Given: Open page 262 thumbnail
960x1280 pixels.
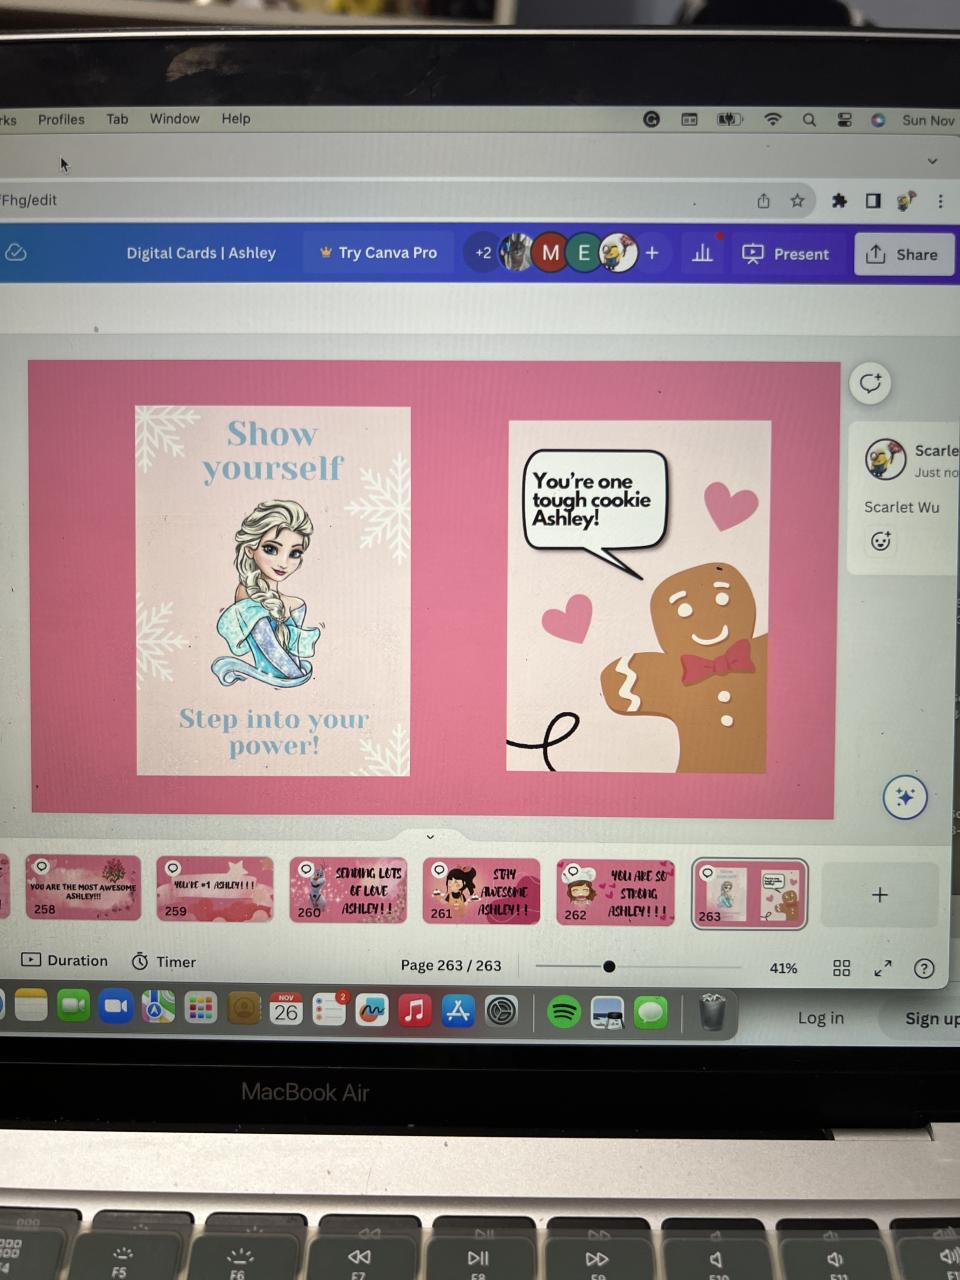Looking at the screenshot, I should click(615, 892).
